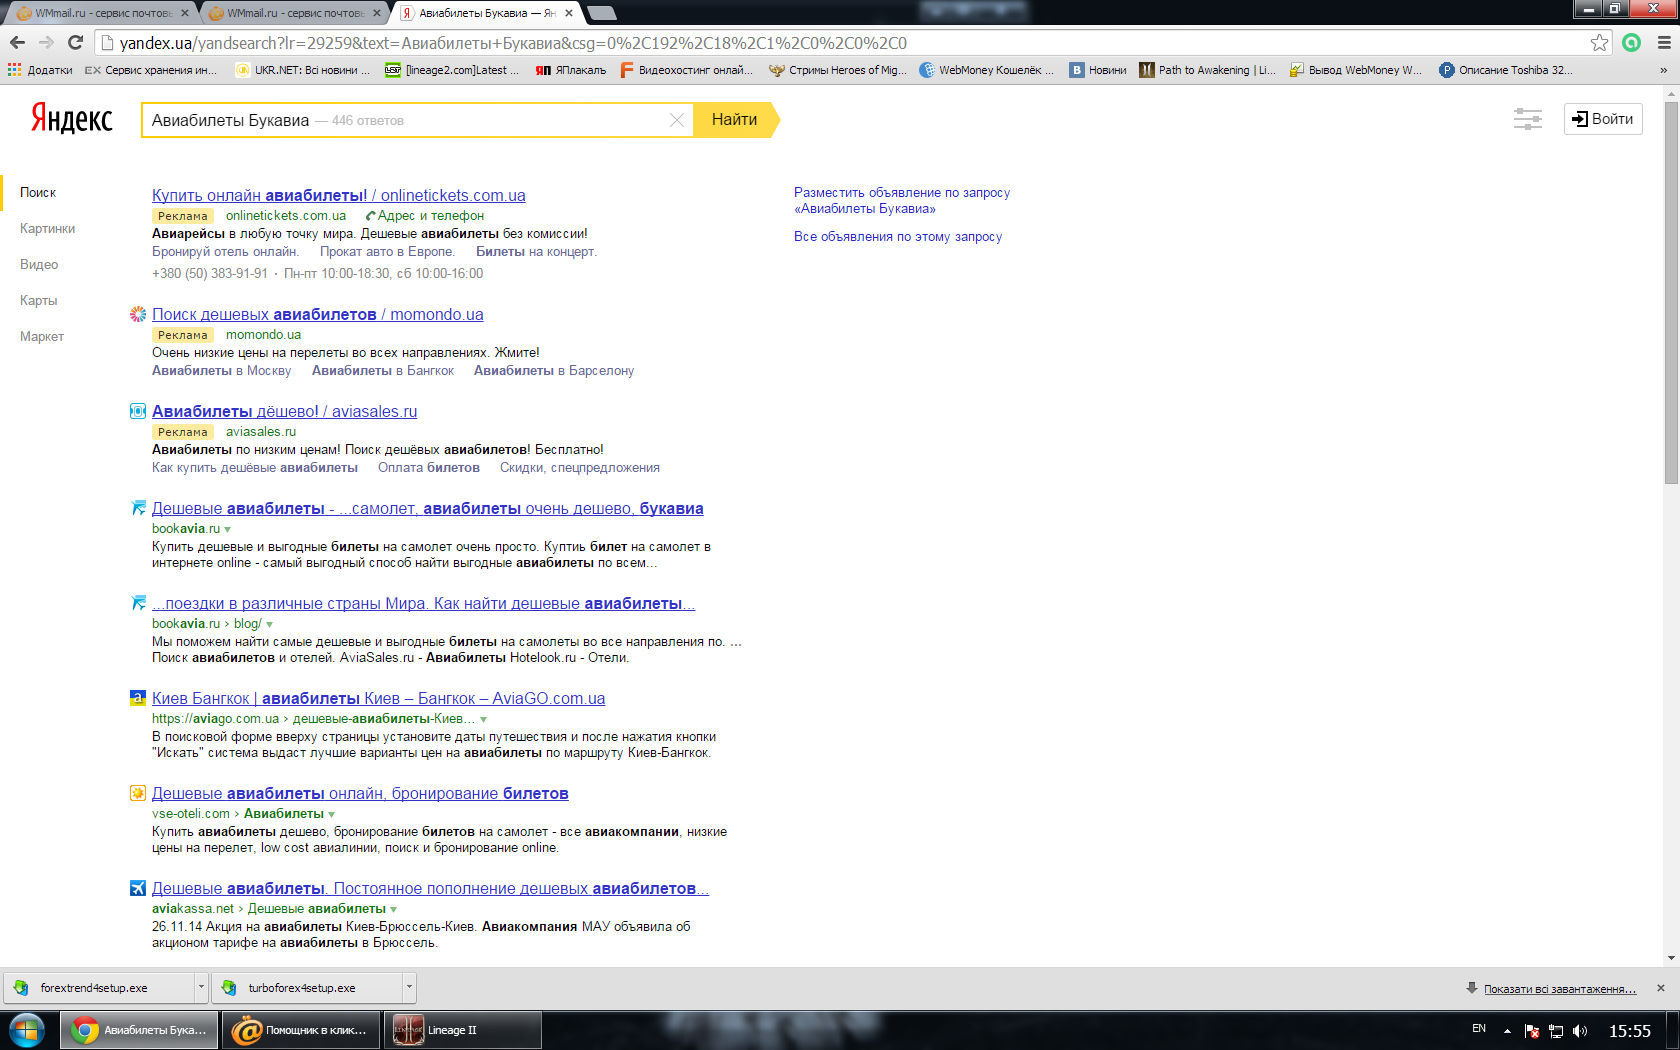The width and height of the screenshot is (1680, 1050).
Task: Click the 15:55 clock in tray
Action: pos(1630,1031)
